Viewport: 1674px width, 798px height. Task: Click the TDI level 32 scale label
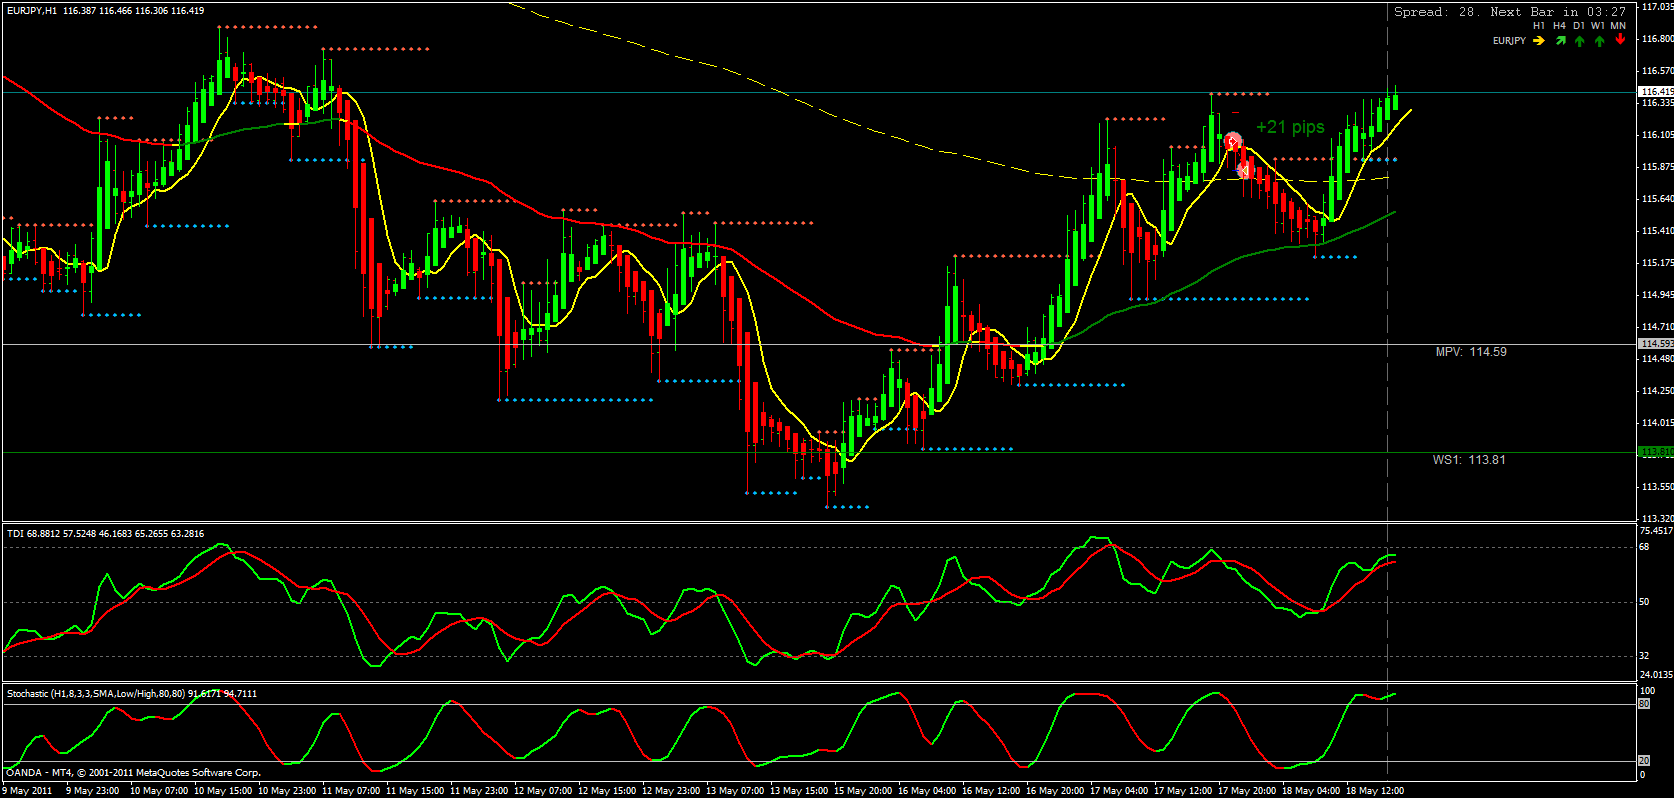point(1645,656)
